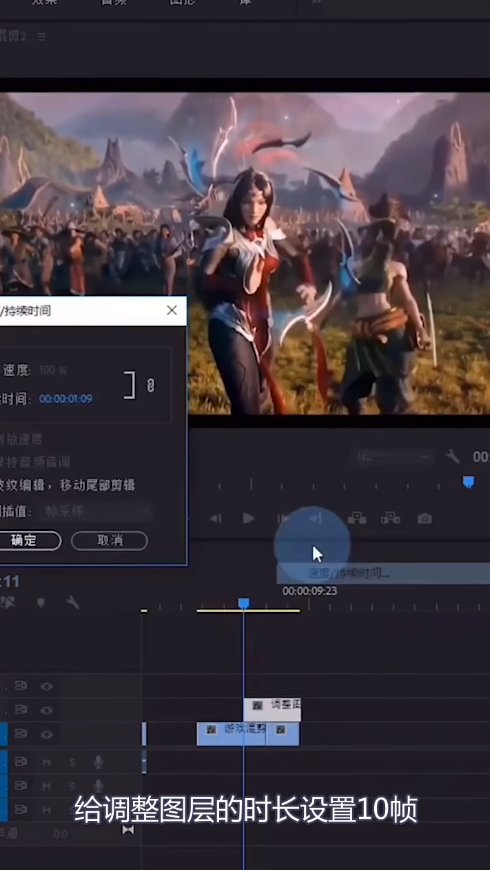Click the Lift icon in program monitor
Viewport: 490px width, 870px height.
[356, 518]
